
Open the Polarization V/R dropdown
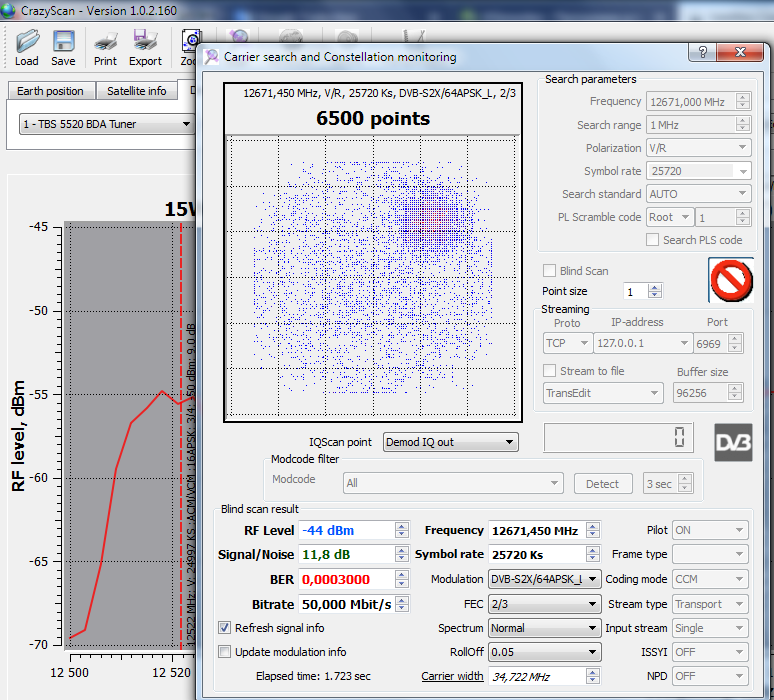coord(698,148)
